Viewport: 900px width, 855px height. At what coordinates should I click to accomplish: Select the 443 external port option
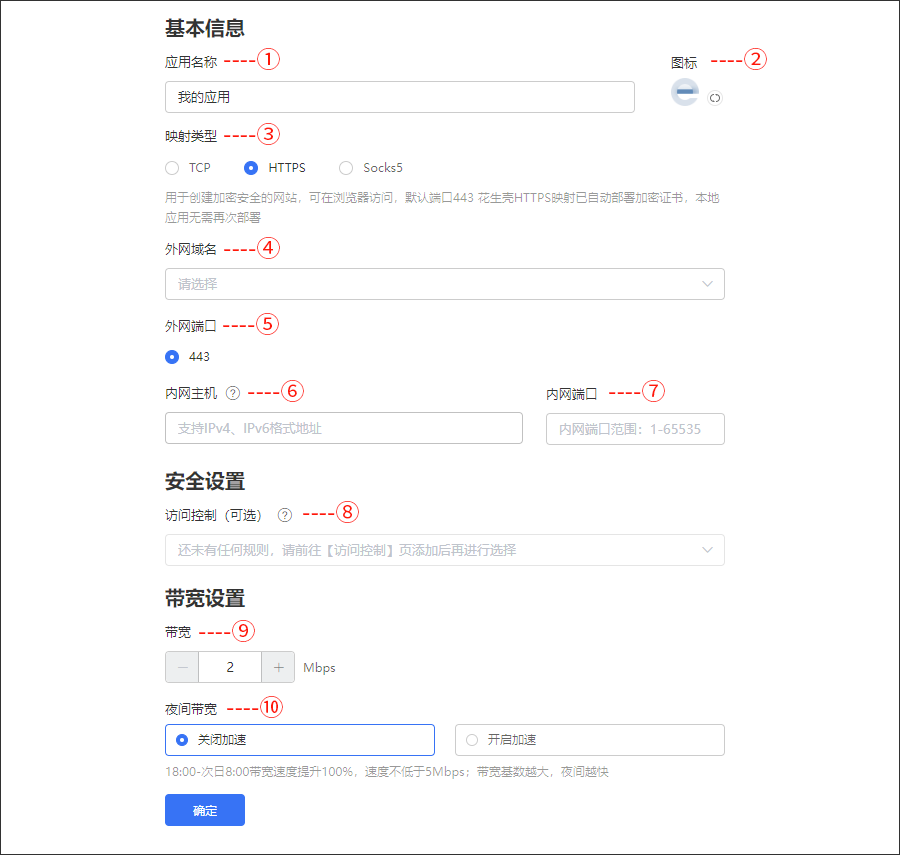[x=171, y=356]
